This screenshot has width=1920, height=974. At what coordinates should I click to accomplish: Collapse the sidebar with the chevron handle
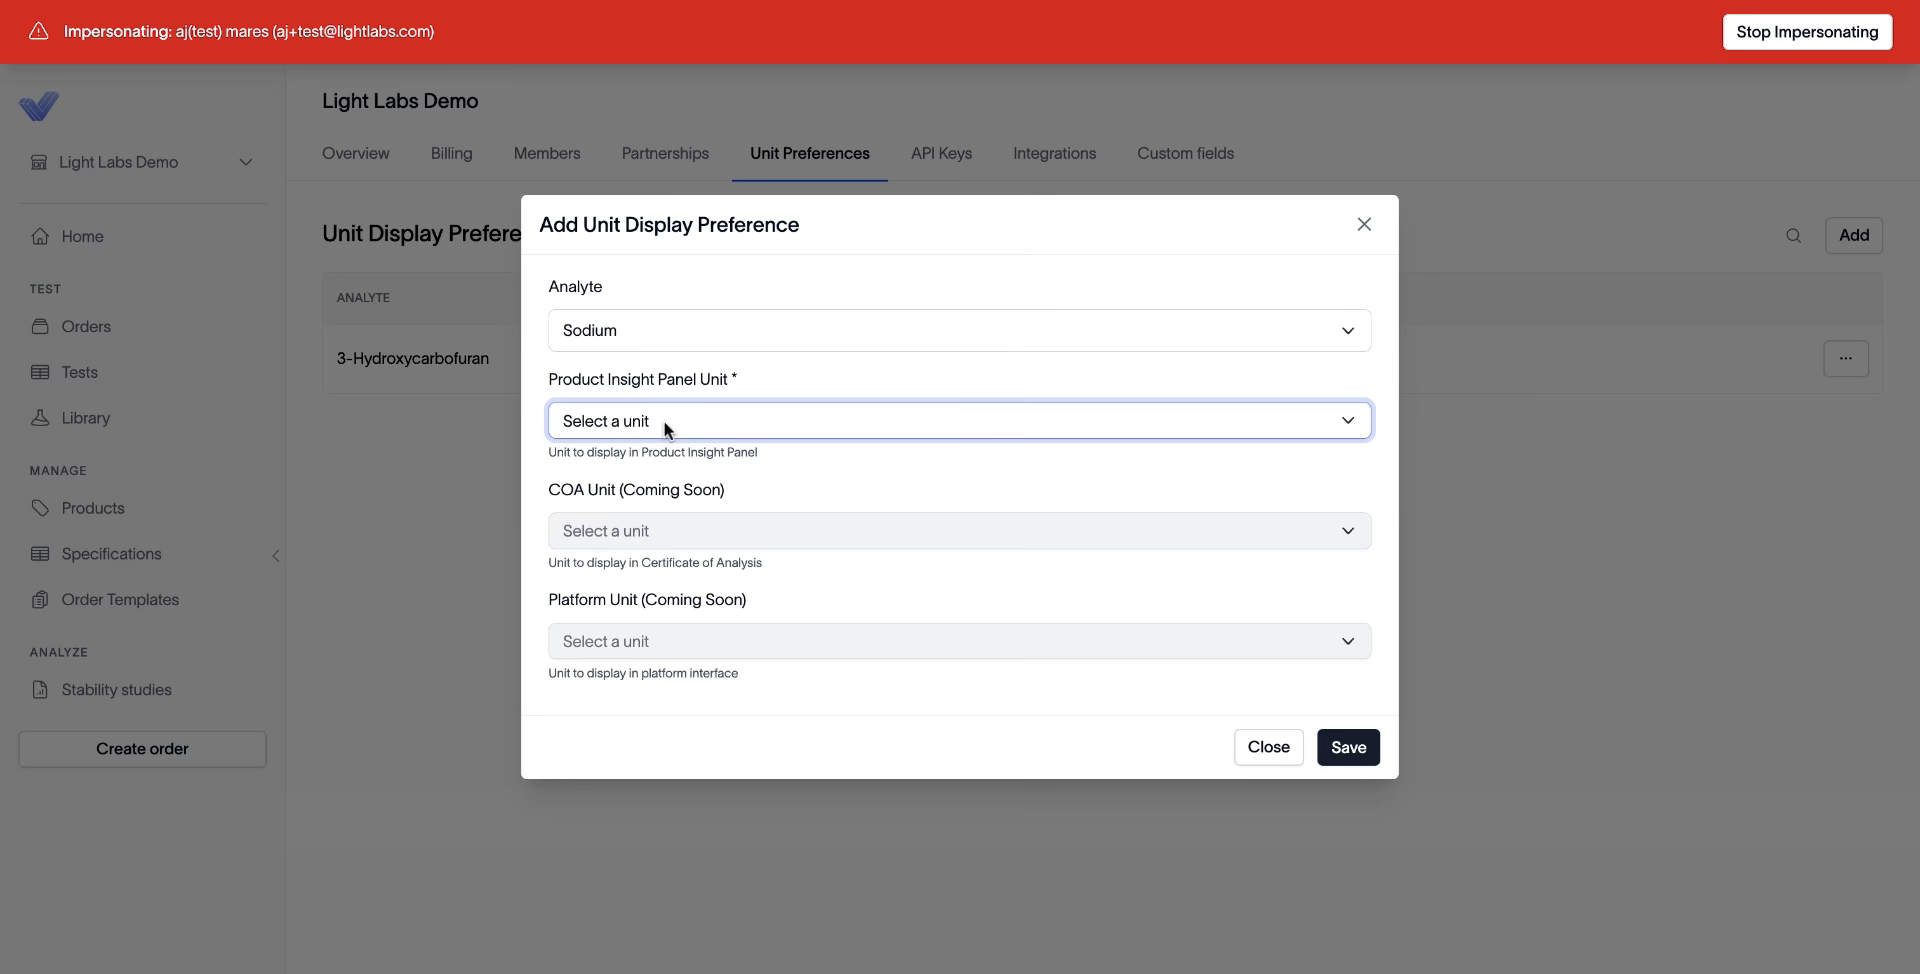[x=276, y=556]
